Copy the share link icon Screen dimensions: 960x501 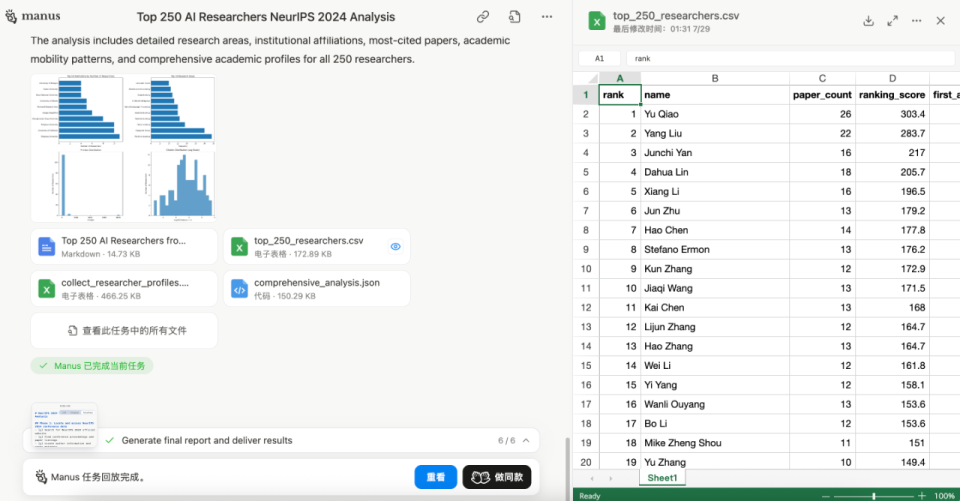(483, 17)
